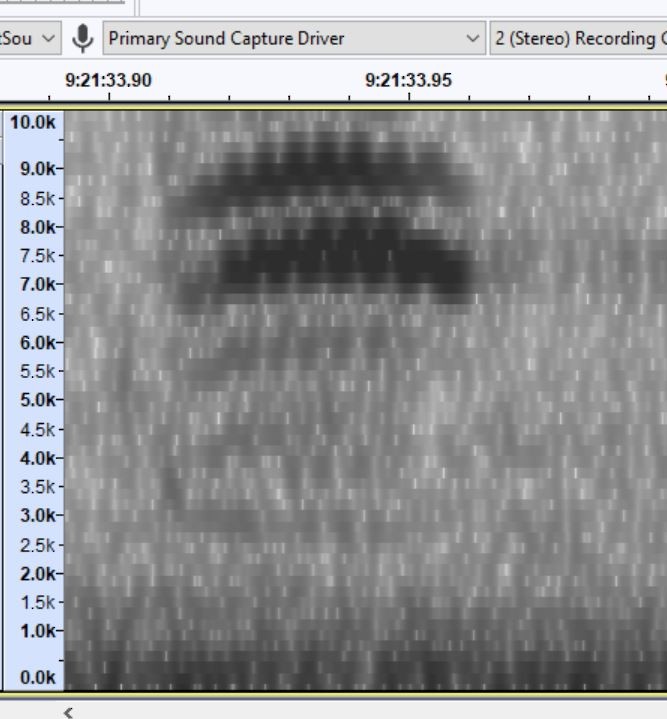The width and height of the screenshot is (667, 719).
Task: Expand the audio host dropdown arrow
Action: [48, 39]
